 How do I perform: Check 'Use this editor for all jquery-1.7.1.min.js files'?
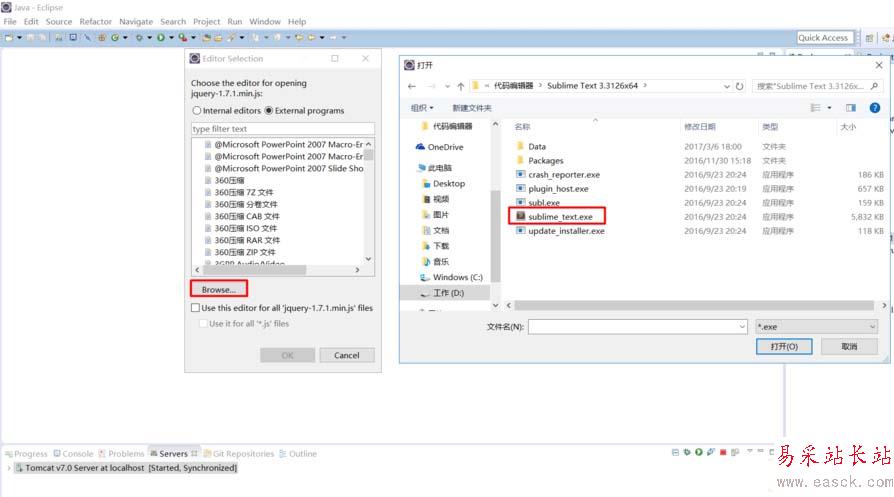coord(196,308)
